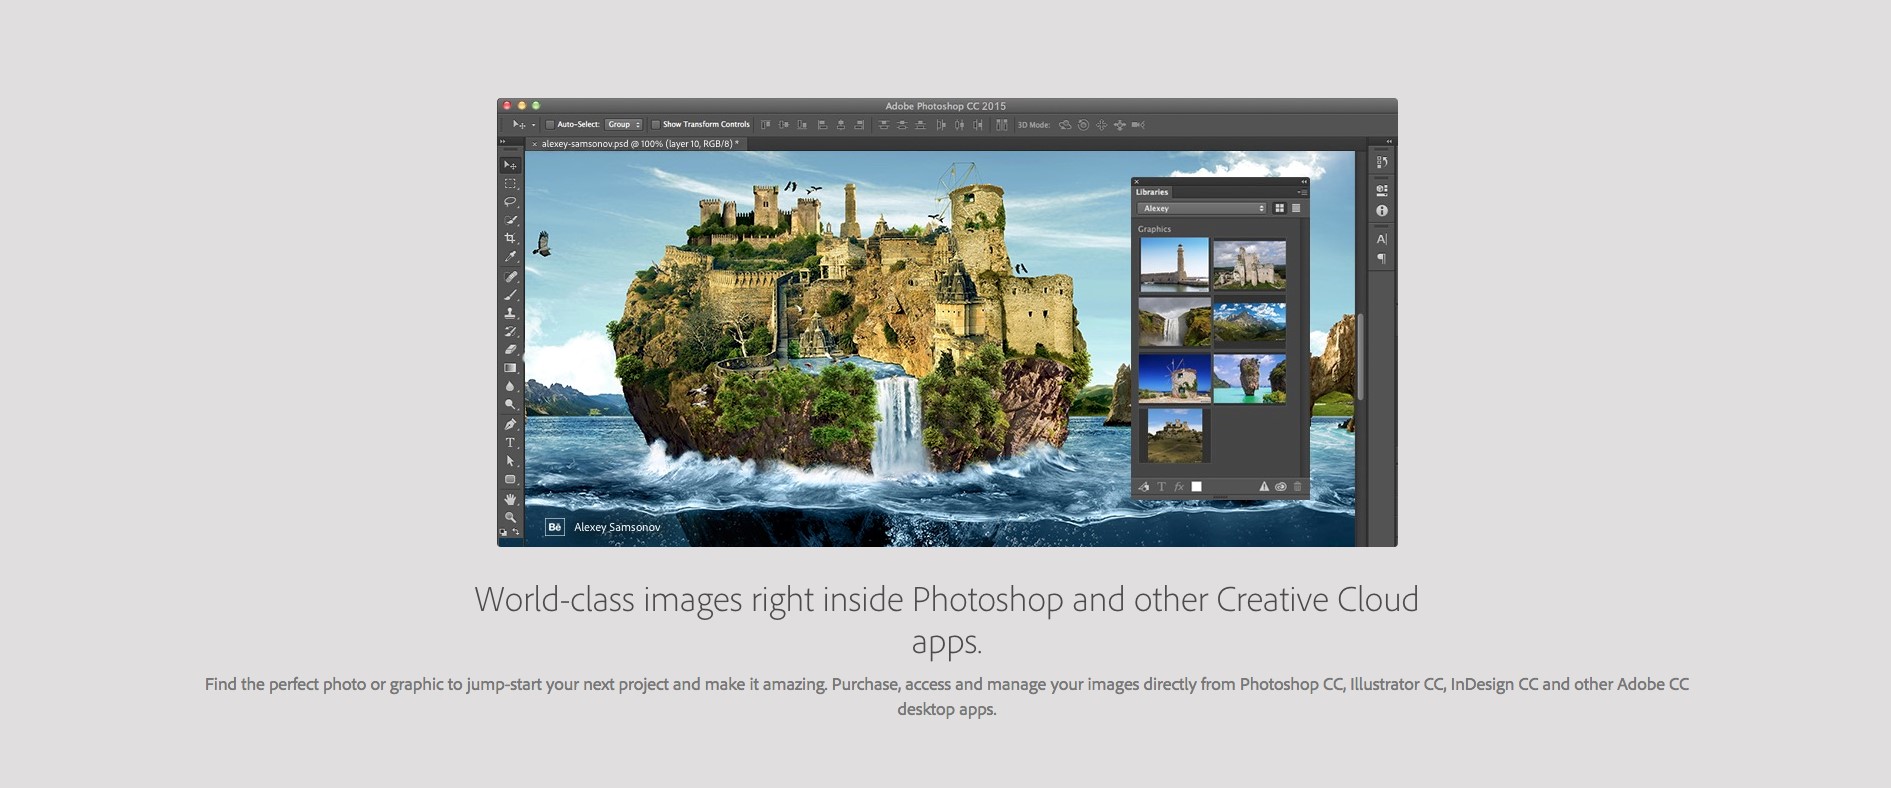This screenshot has width=1891, height=788.
Task: Switch Libraries to grid view
Action: [x=1279, y=208]
